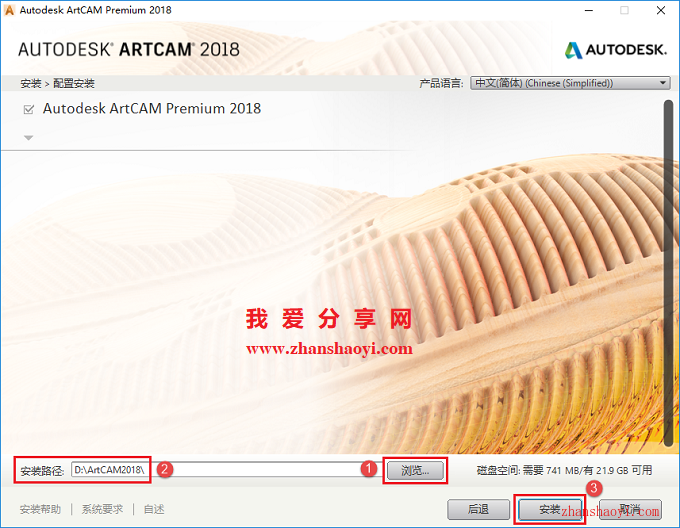Image resolution: width=680 pixels, height=528 pixels.
Task: Close the installer window
Action: tap(661, 10)
